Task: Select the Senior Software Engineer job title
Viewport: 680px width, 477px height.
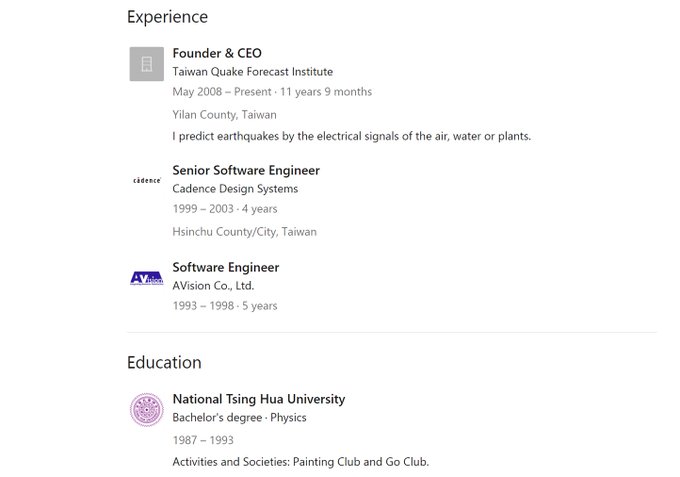Action: (x=246, y=170)
